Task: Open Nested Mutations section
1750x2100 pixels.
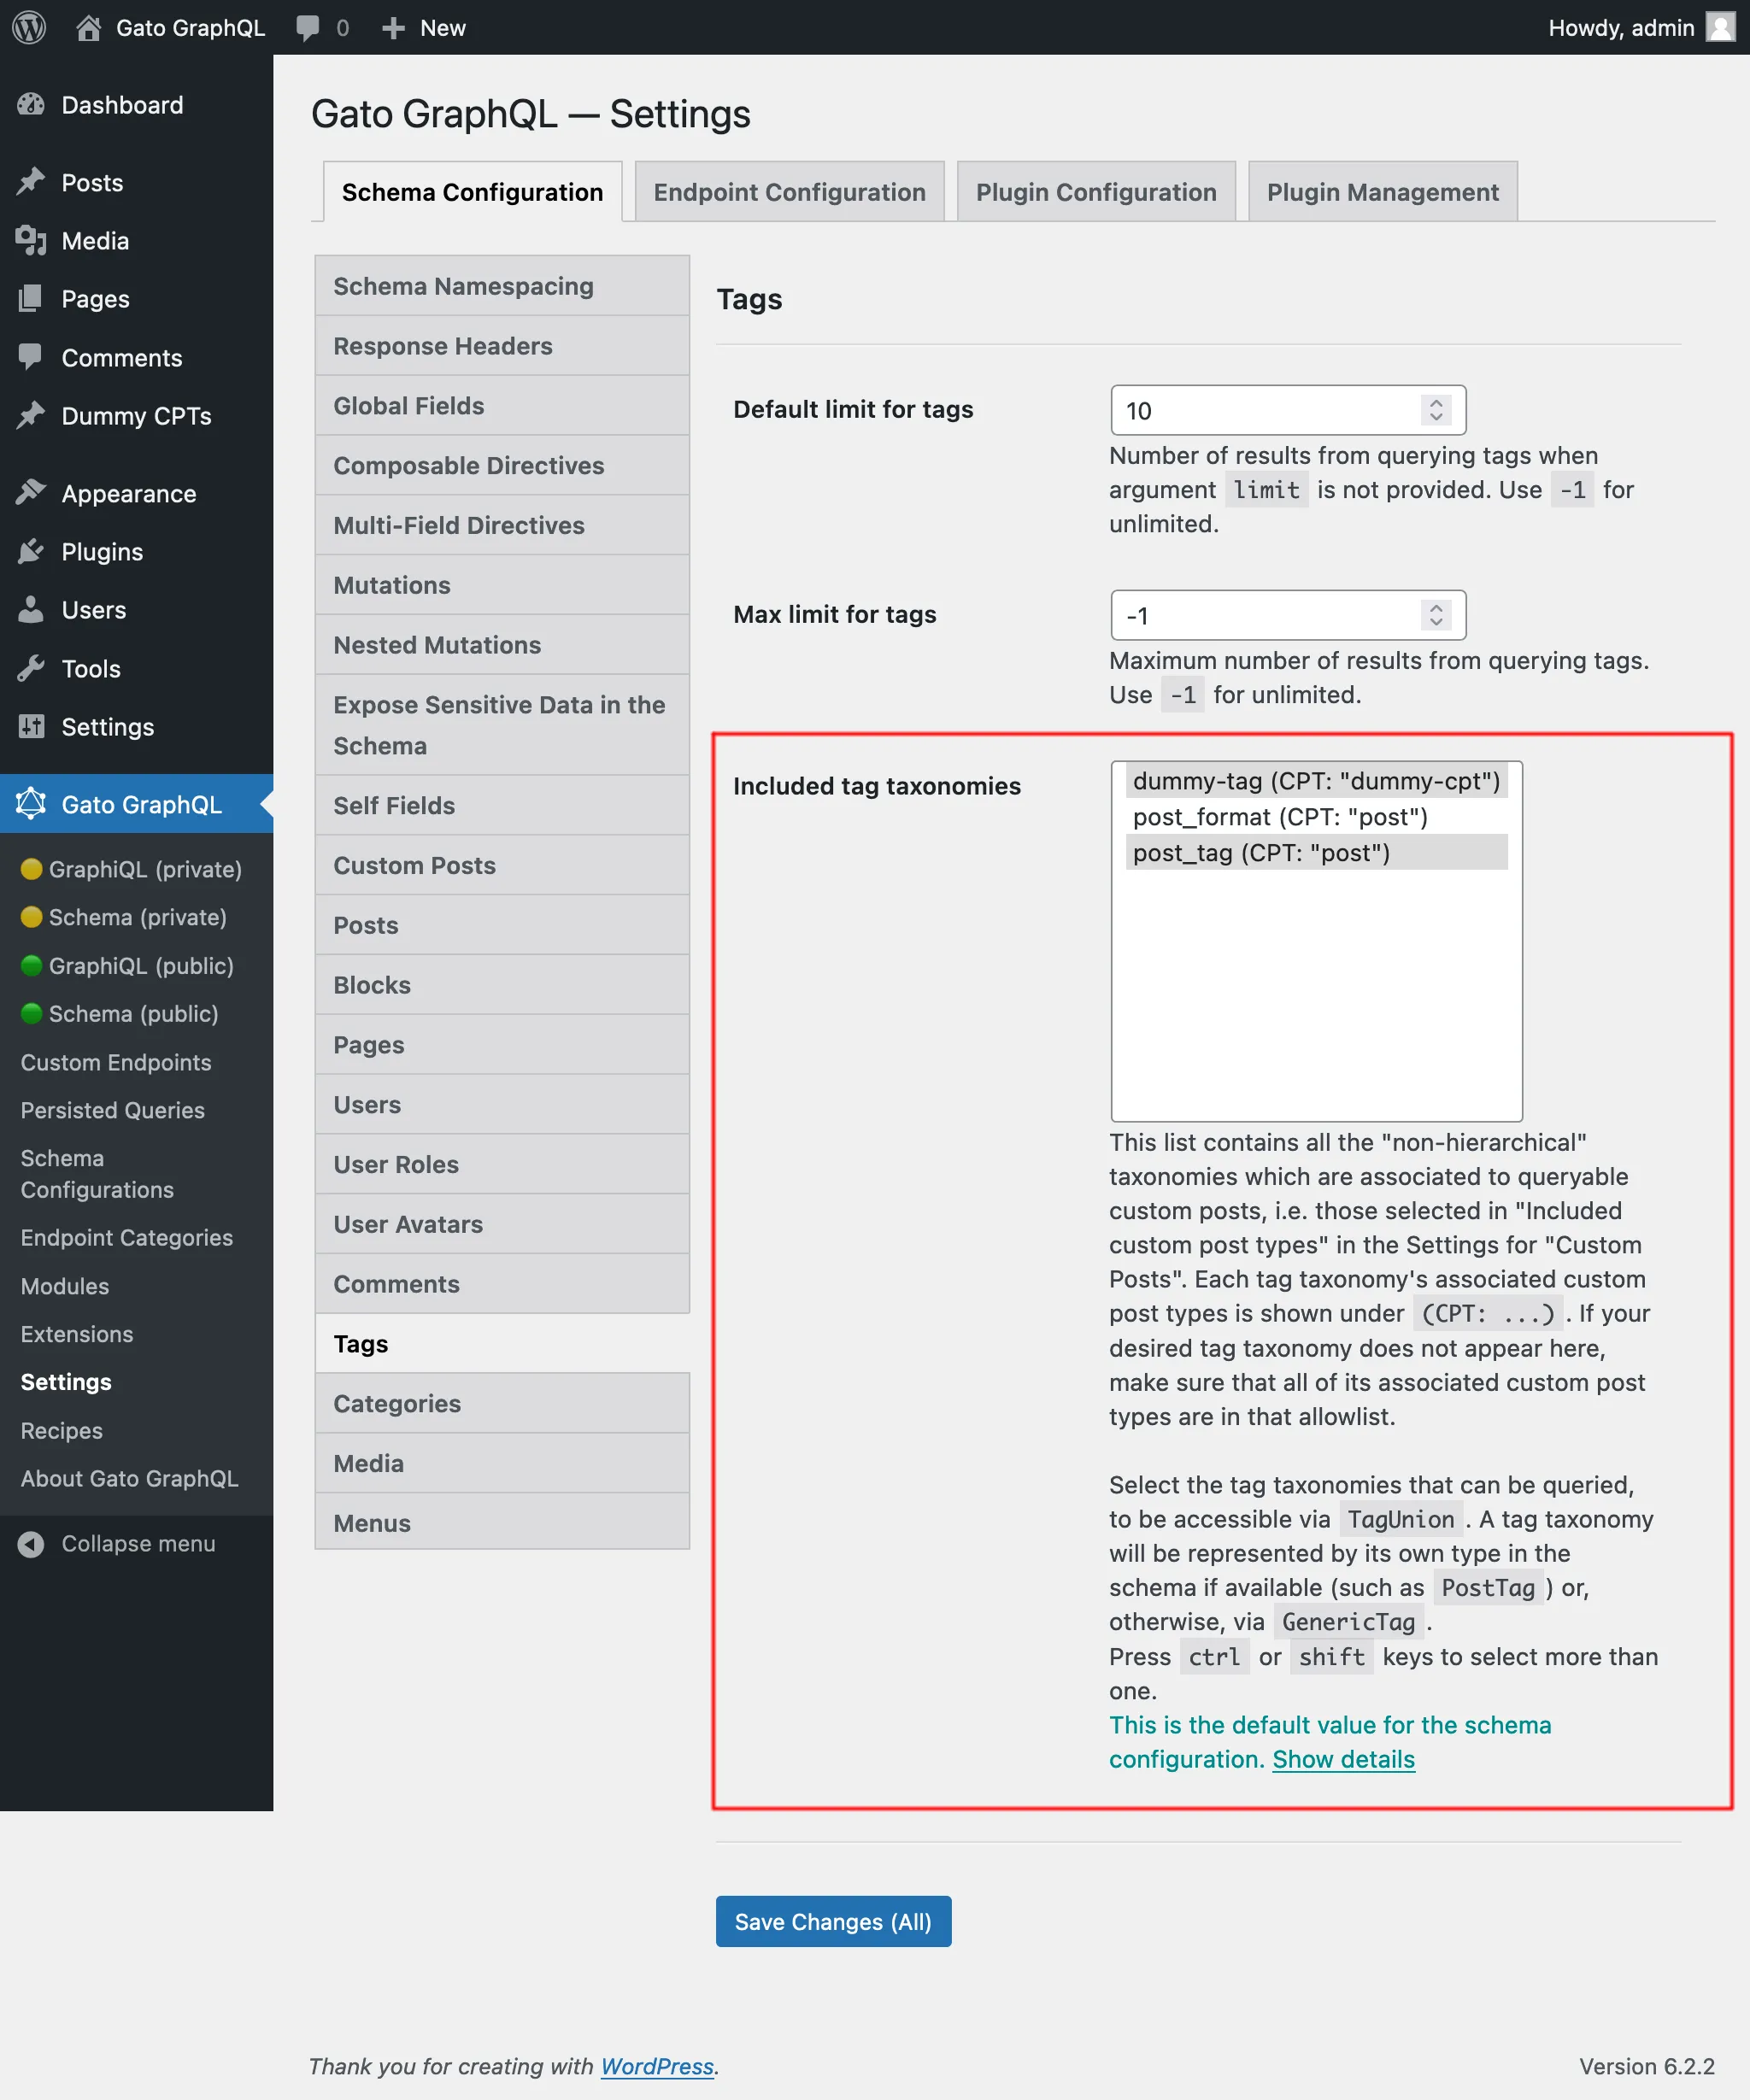Action: 502,645
